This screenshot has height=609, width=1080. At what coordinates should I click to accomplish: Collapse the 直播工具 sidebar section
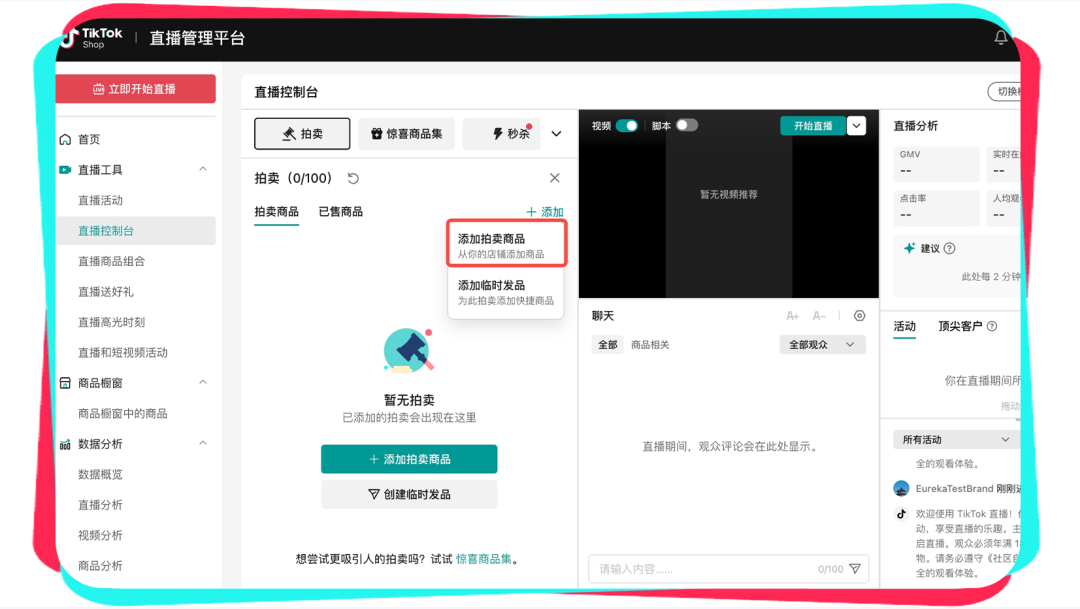pos(203,170)
